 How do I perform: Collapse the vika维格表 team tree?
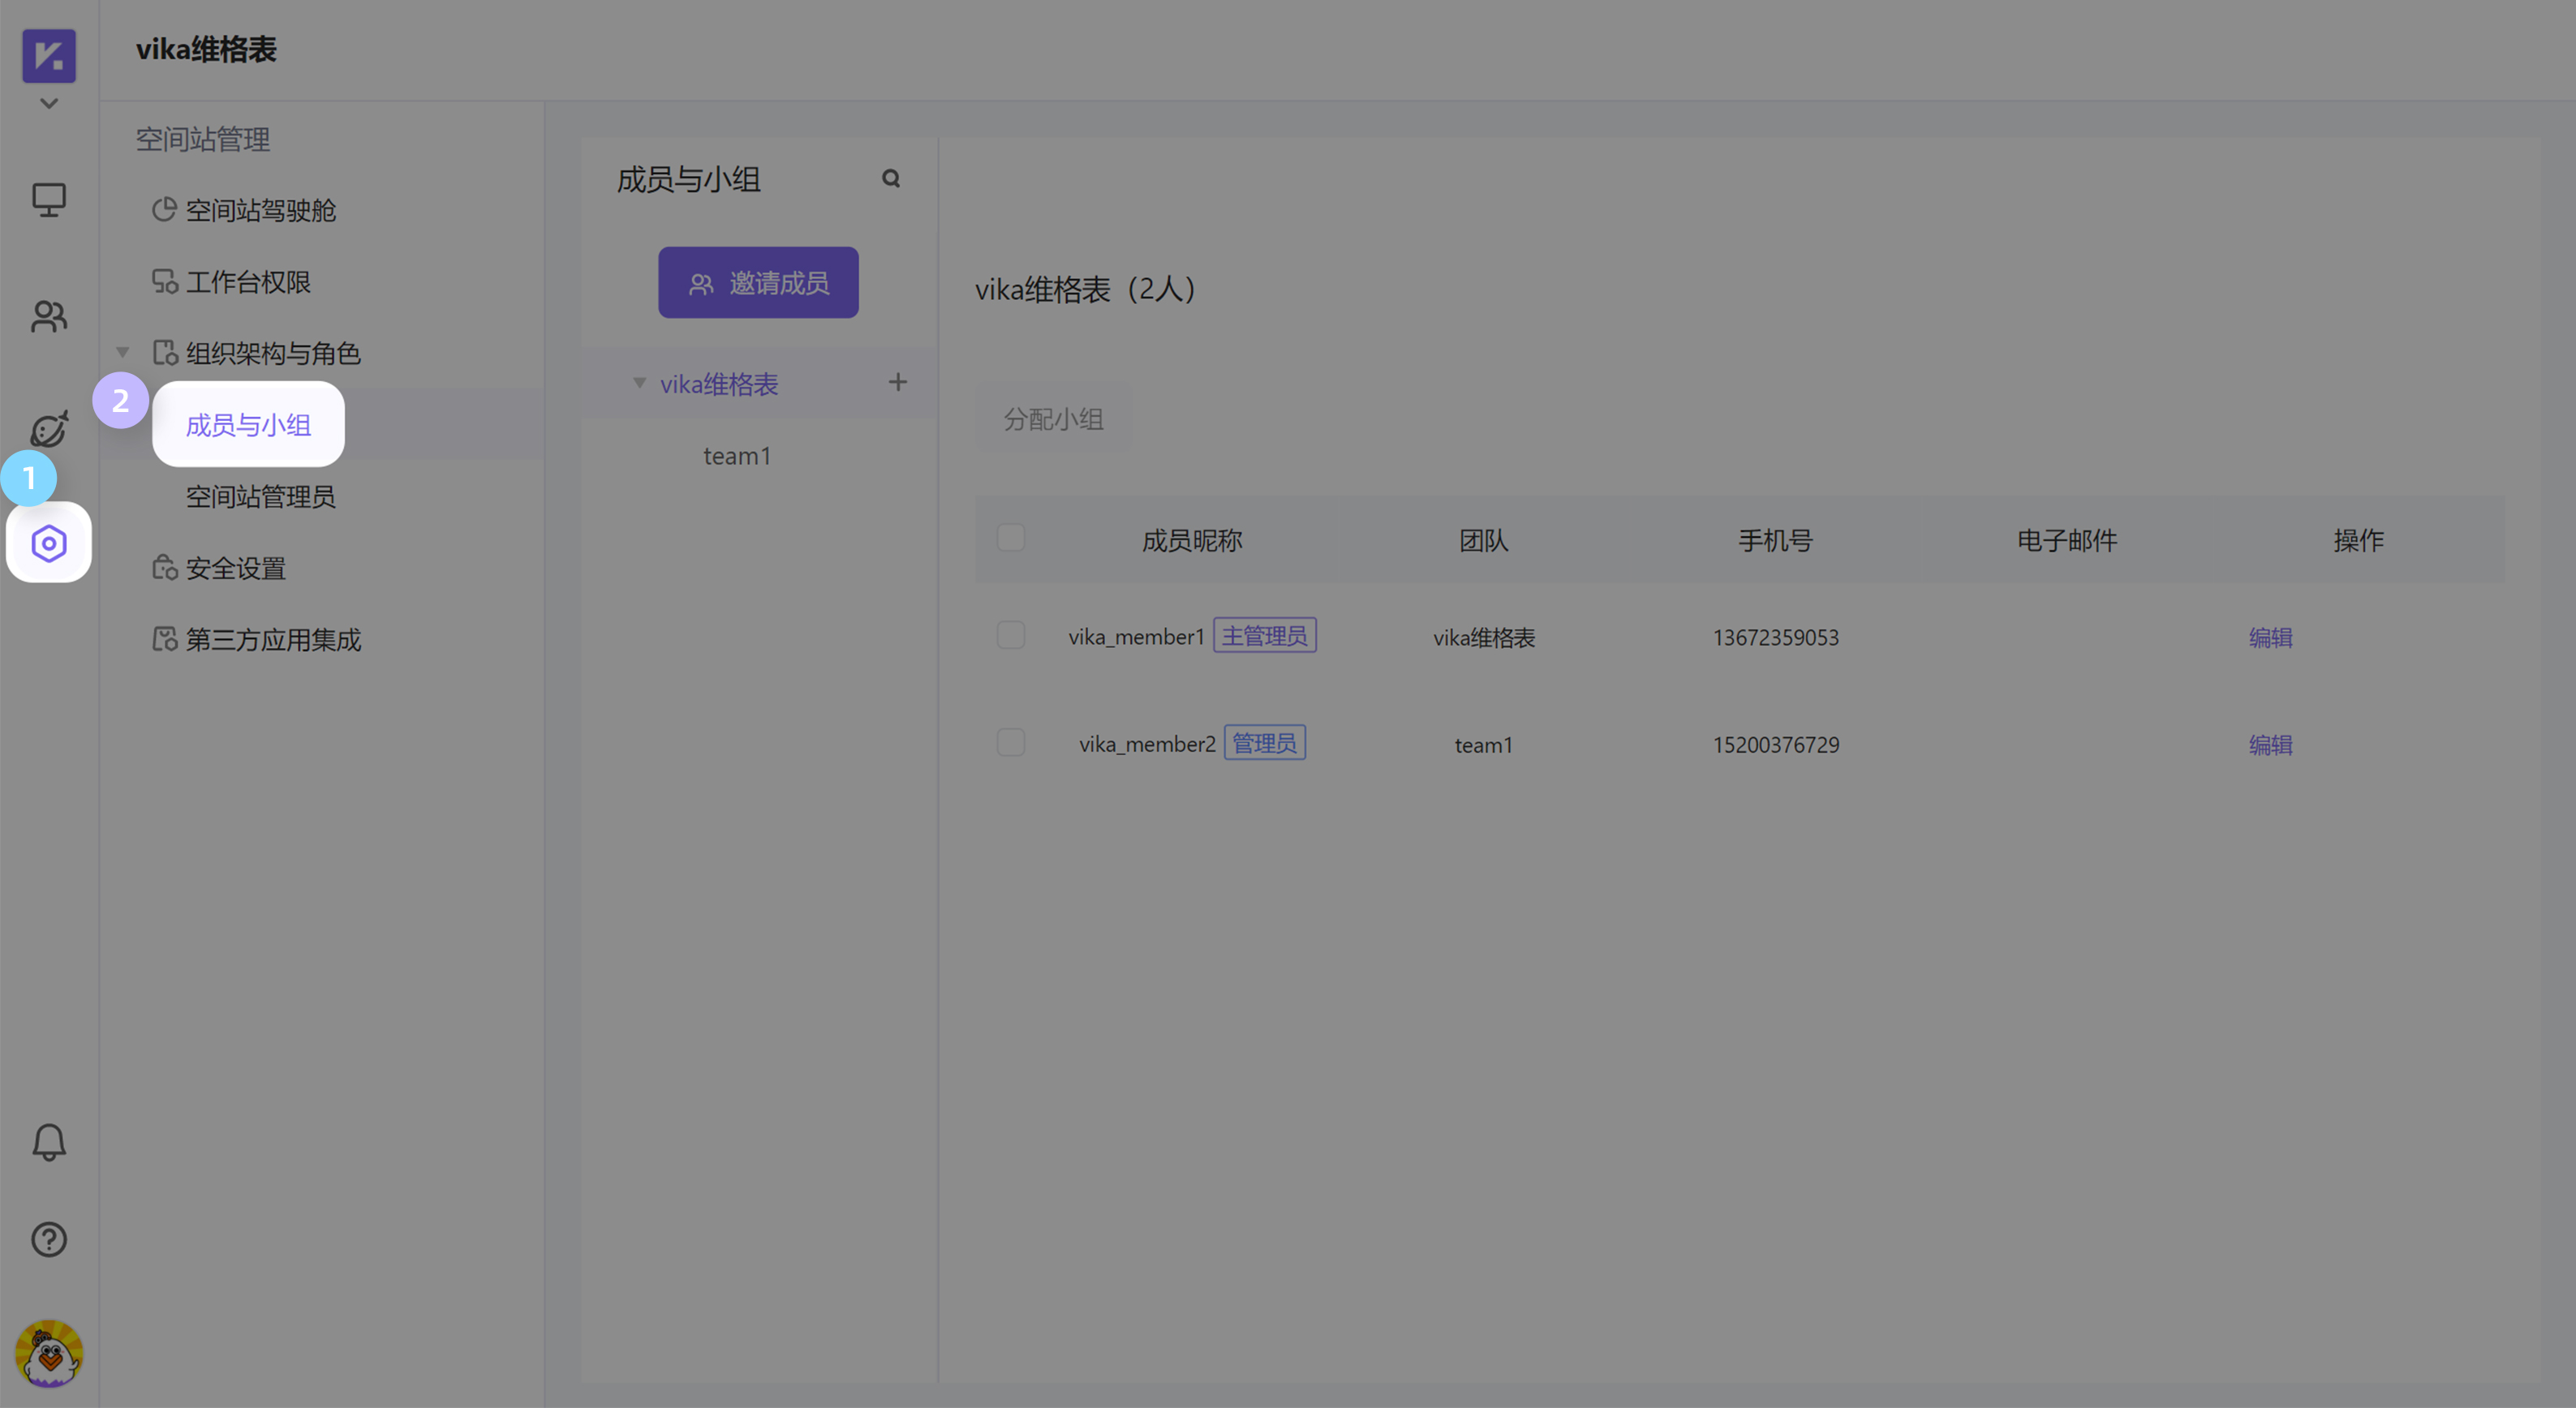(640, 383)
